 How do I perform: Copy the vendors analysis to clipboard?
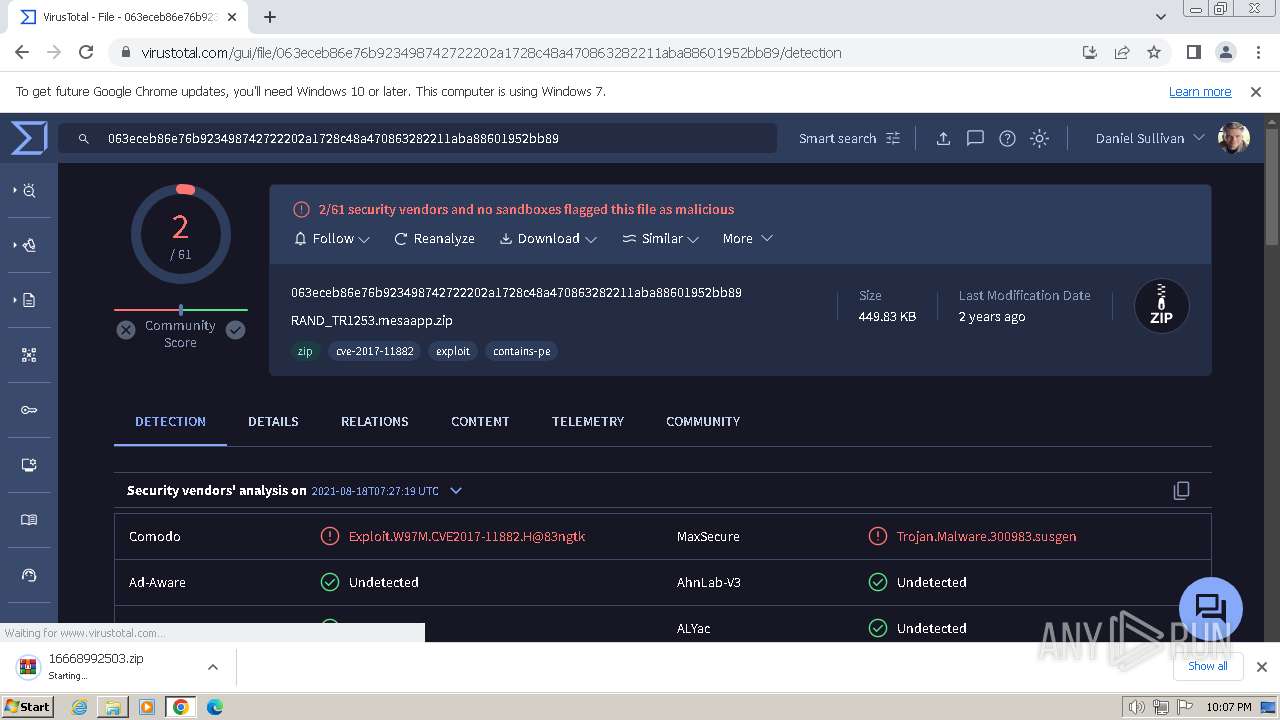(1181, 490)
